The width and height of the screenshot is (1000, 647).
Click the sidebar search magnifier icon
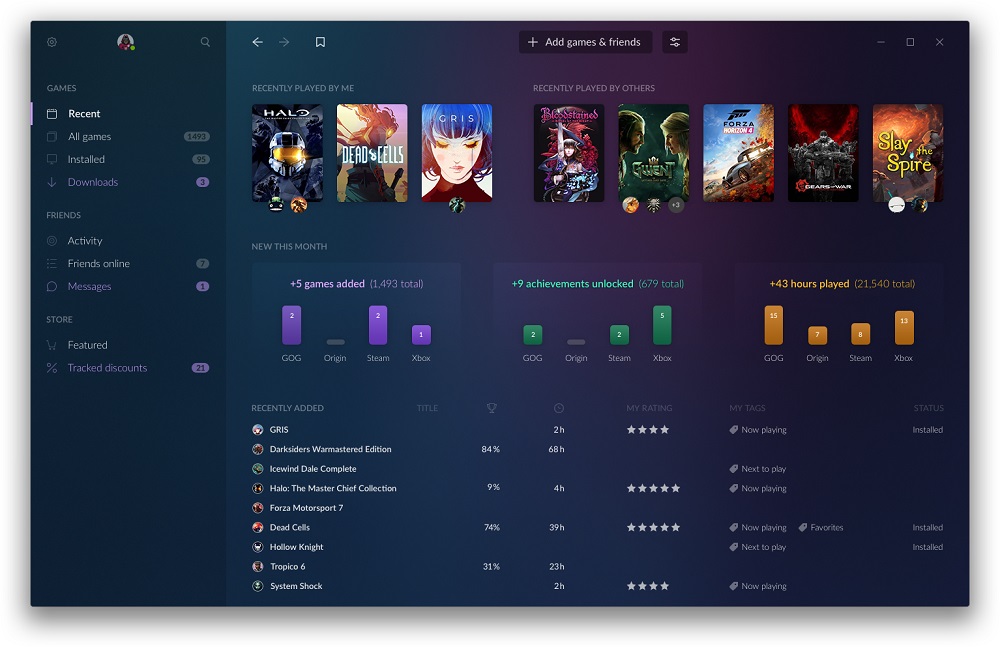[x=205, y=42]
